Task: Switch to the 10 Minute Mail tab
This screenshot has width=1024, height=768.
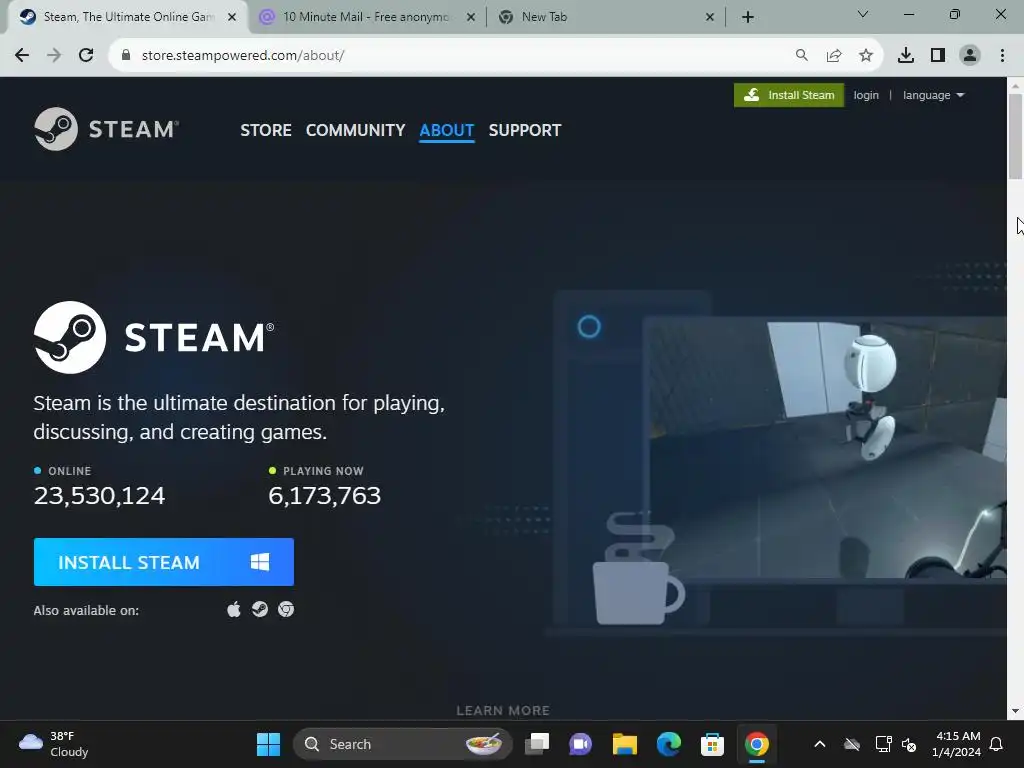Action: [x=366, y=17]
